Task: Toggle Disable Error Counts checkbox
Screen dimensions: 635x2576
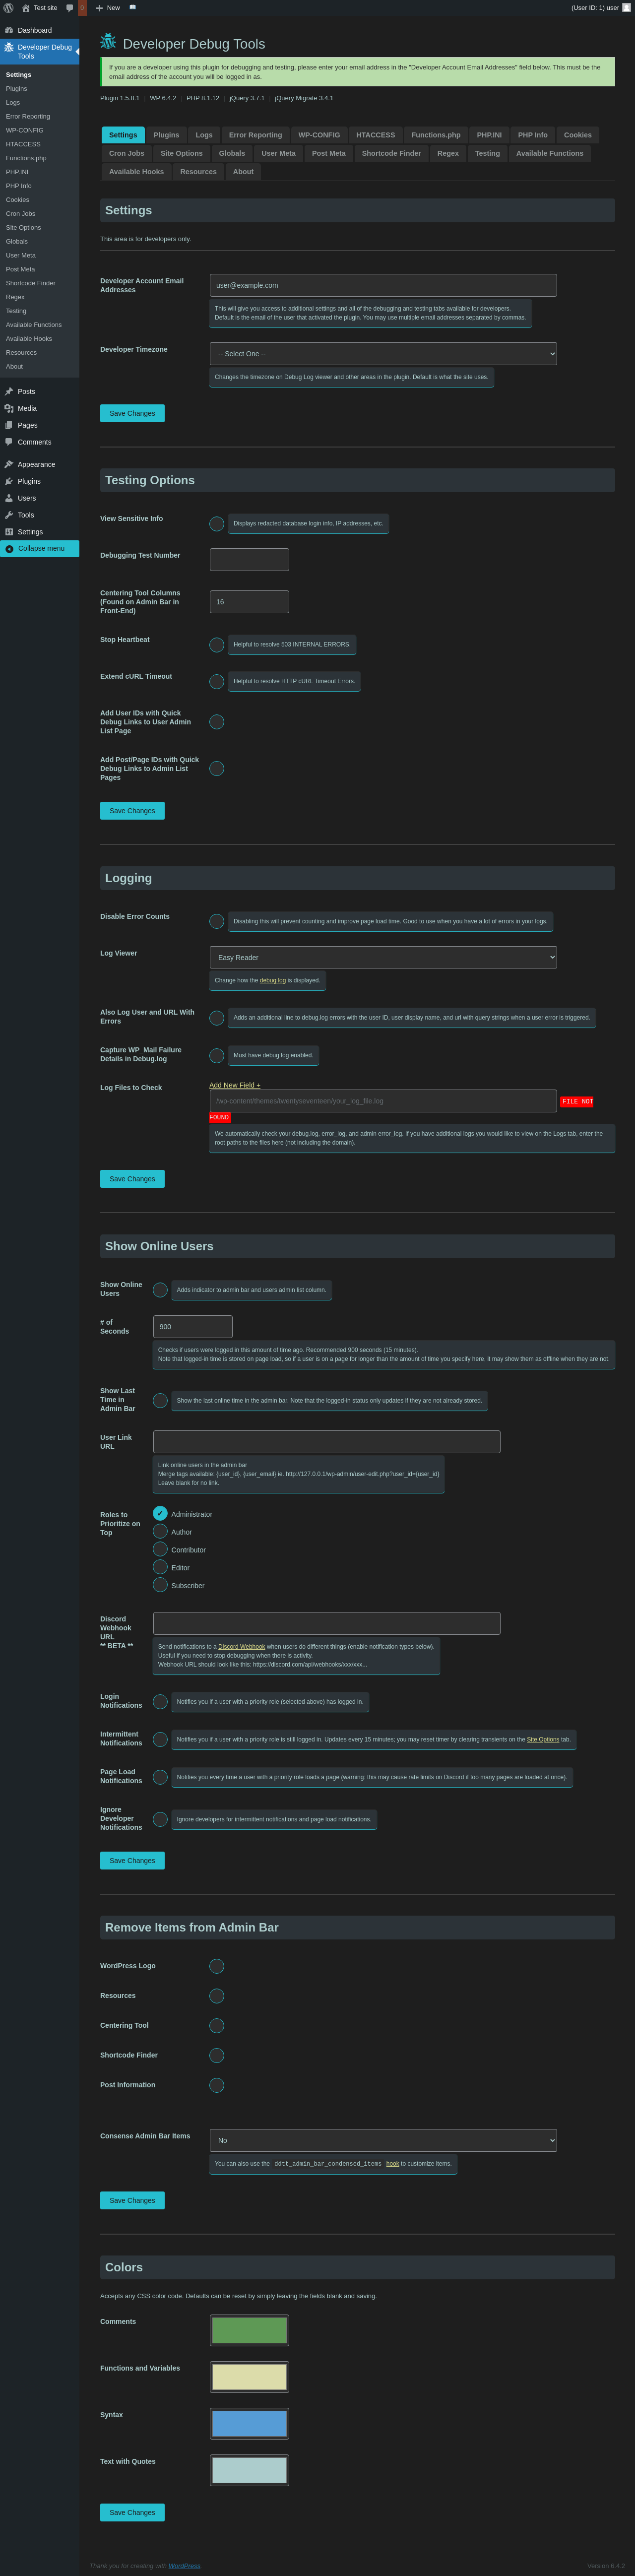Action: pos(217,922)
